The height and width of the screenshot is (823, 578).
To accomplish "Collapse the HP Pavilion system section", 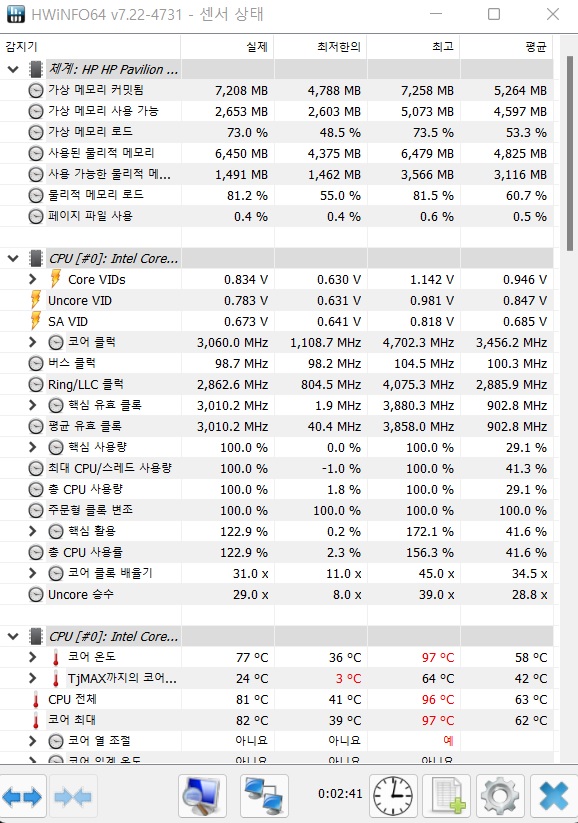I will [14, 69].
